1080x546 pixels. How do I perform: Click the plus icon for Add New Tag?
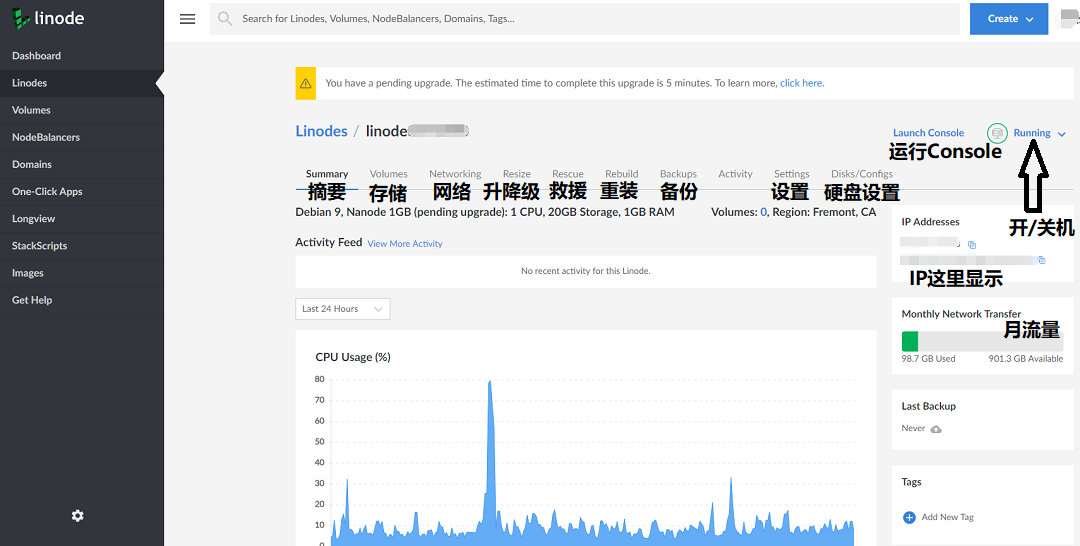pos(909,517)
